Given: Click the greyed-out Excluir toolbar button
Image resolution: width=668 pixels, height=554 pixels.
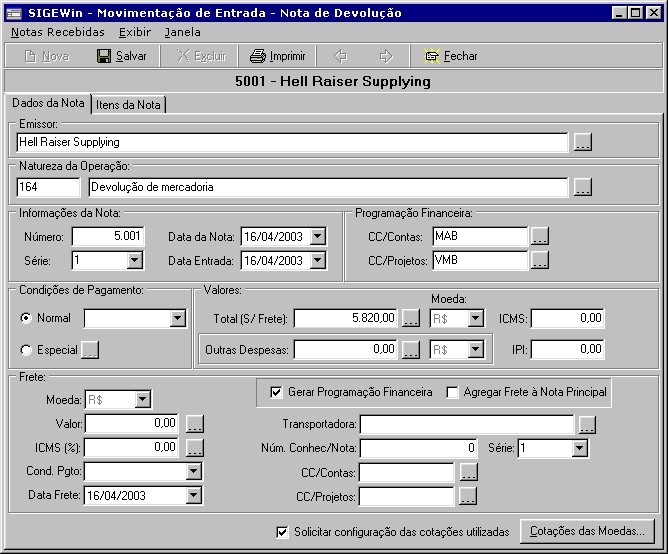Looking at the screenshot, I should (x=201, y=56).
